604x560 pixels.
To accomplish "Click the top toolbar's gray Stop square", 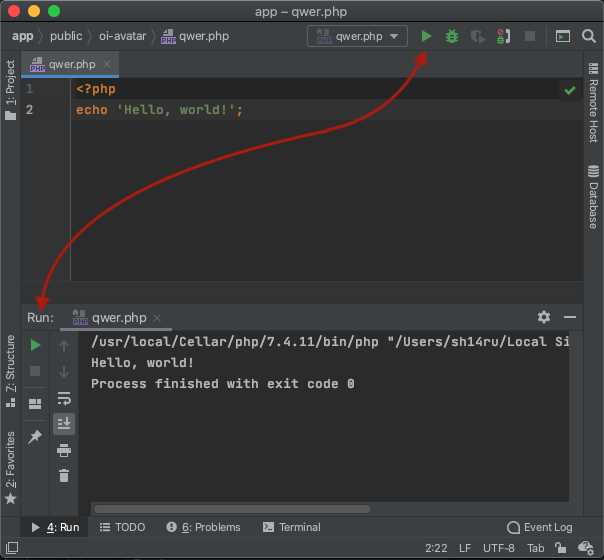I will click(530, 36).
